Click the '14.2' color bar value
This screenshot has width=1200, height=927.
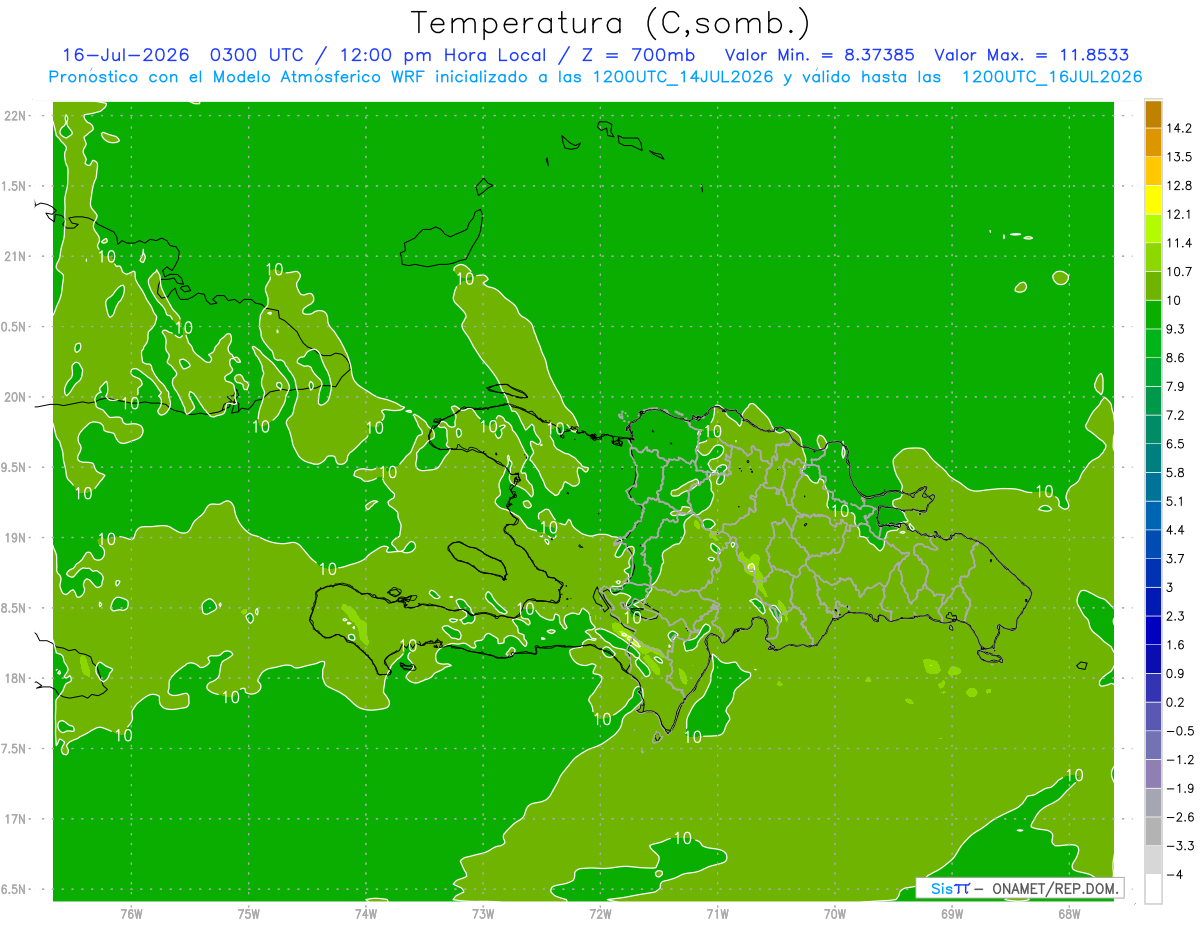(x=1178, y=128)
